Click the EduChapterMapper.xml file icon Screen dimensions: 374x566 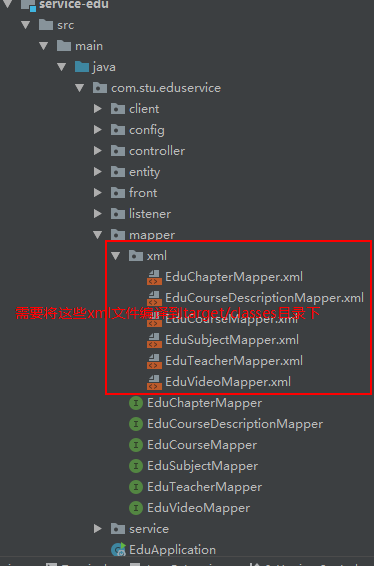tap(154, 277)
